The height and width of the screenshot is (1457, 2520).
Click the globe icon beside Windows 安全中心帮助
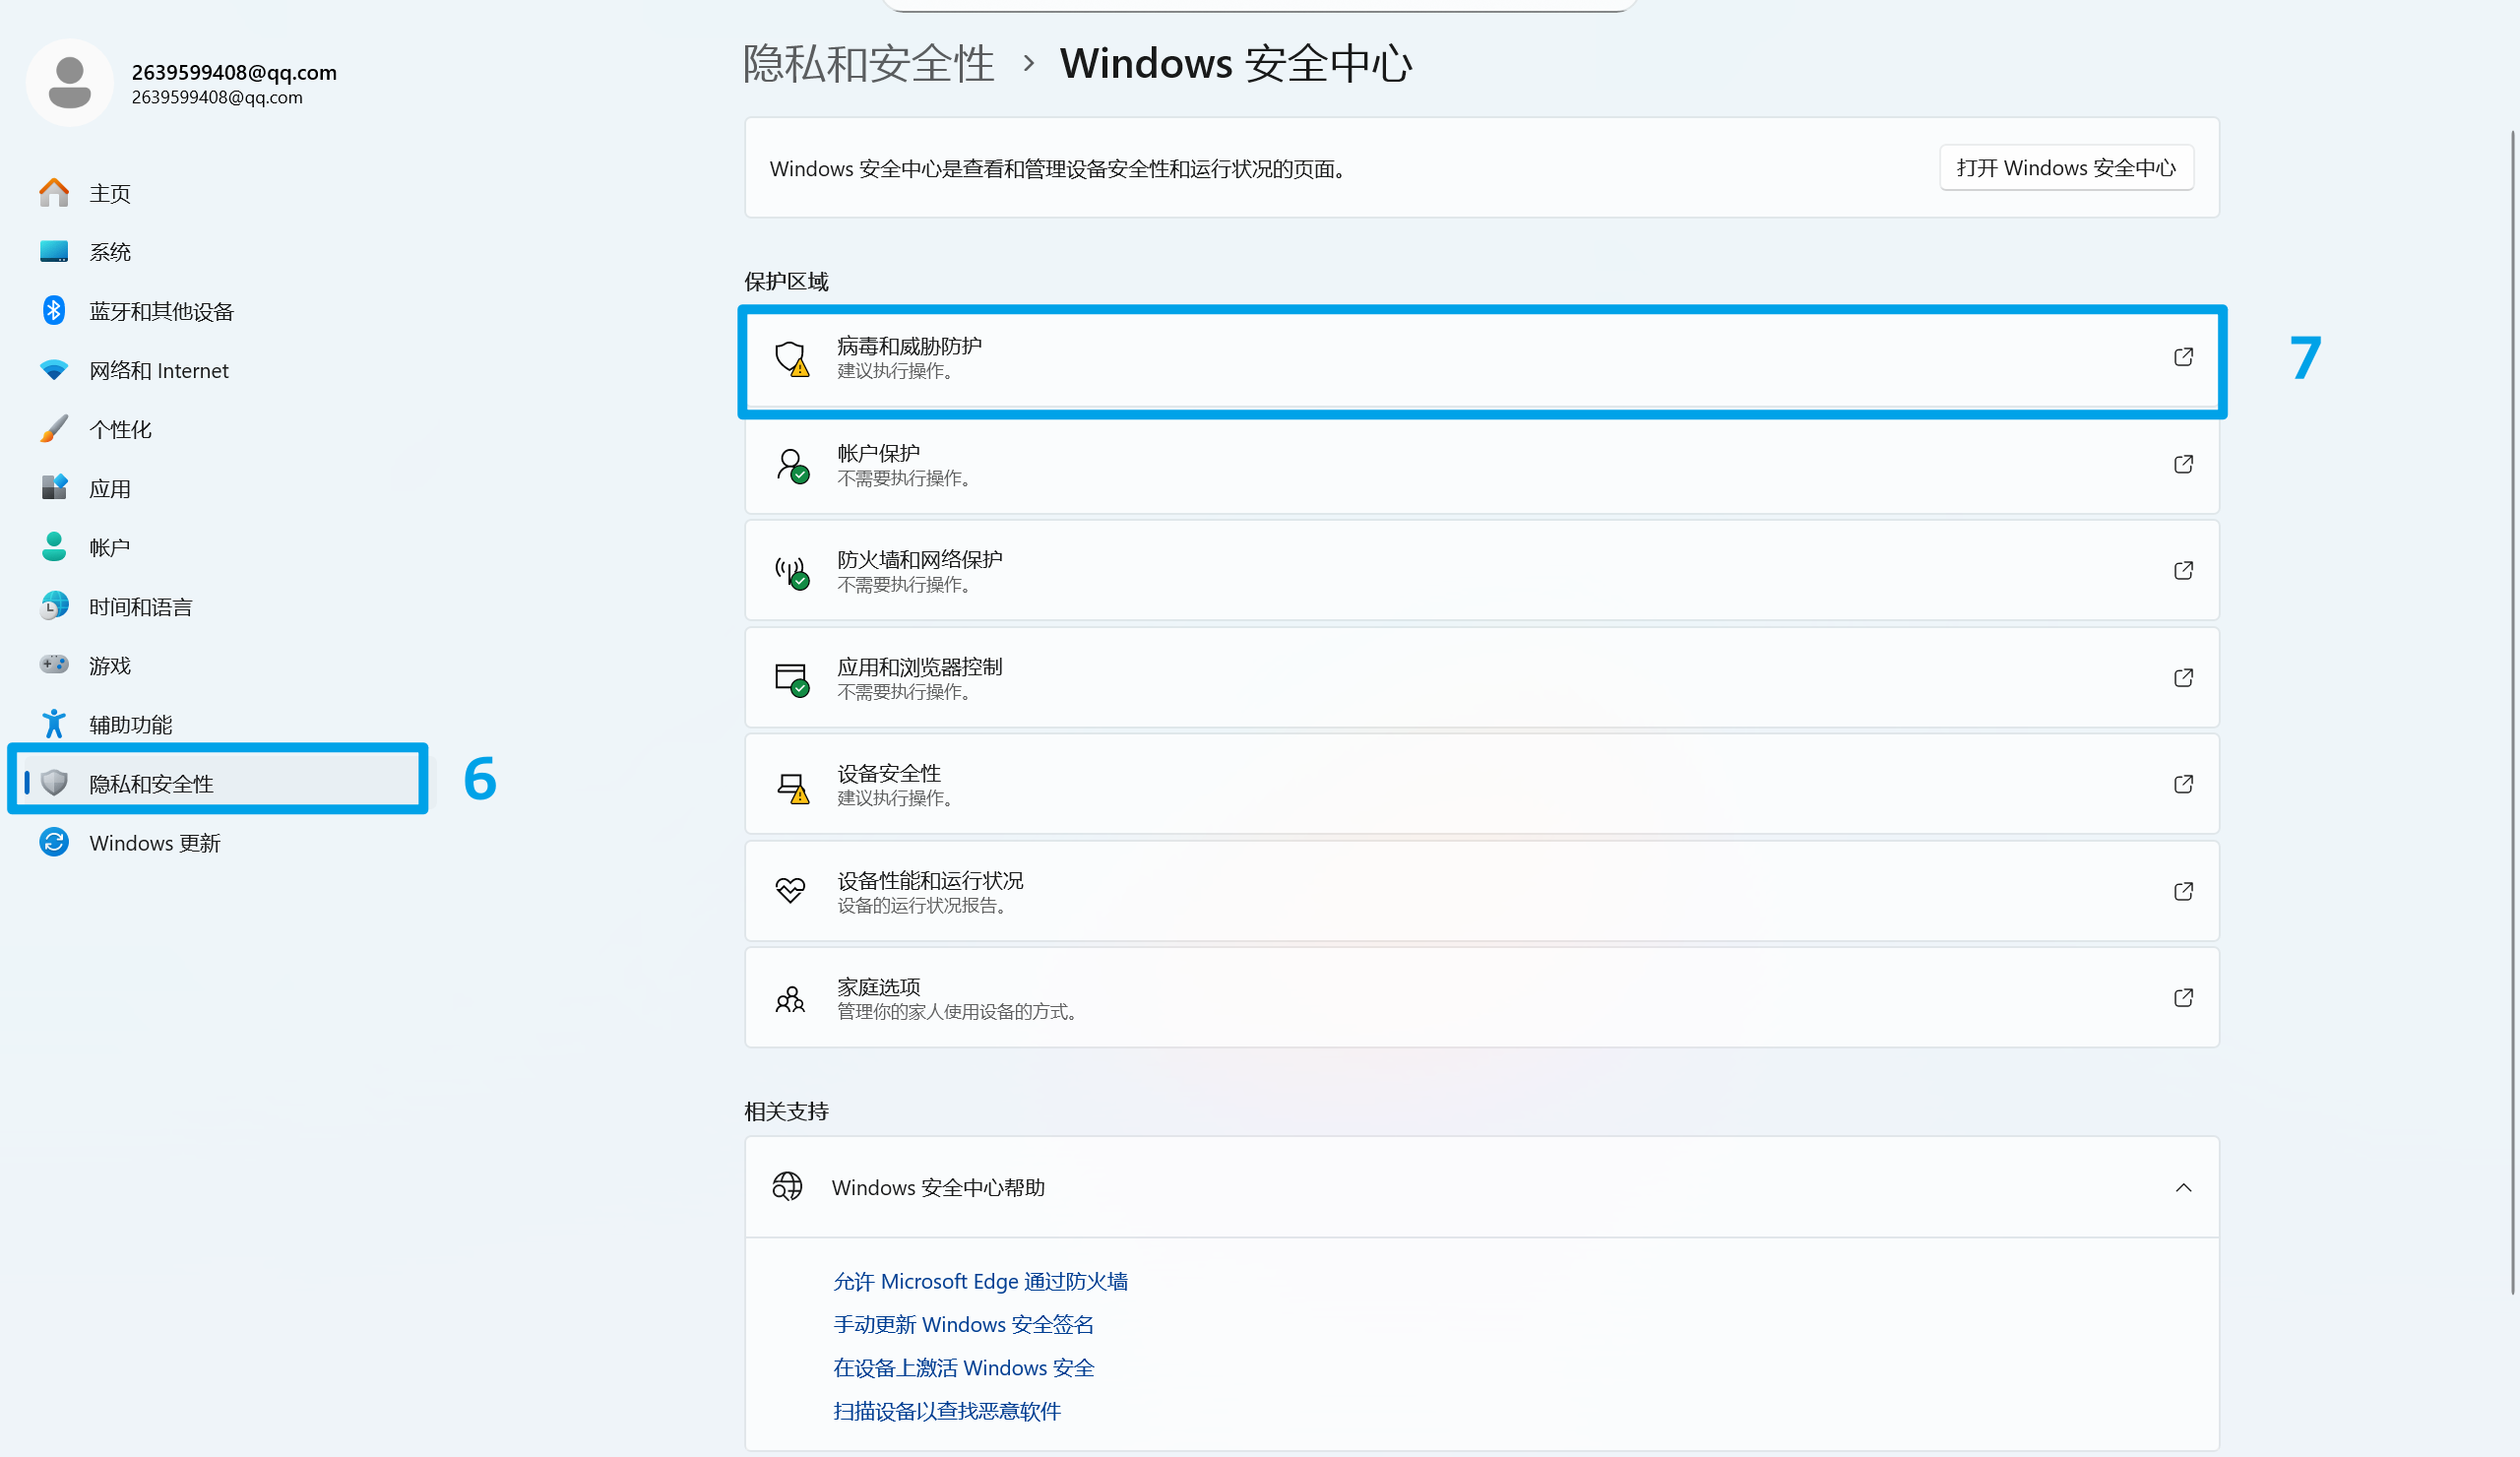click(x=787, y=1187)
